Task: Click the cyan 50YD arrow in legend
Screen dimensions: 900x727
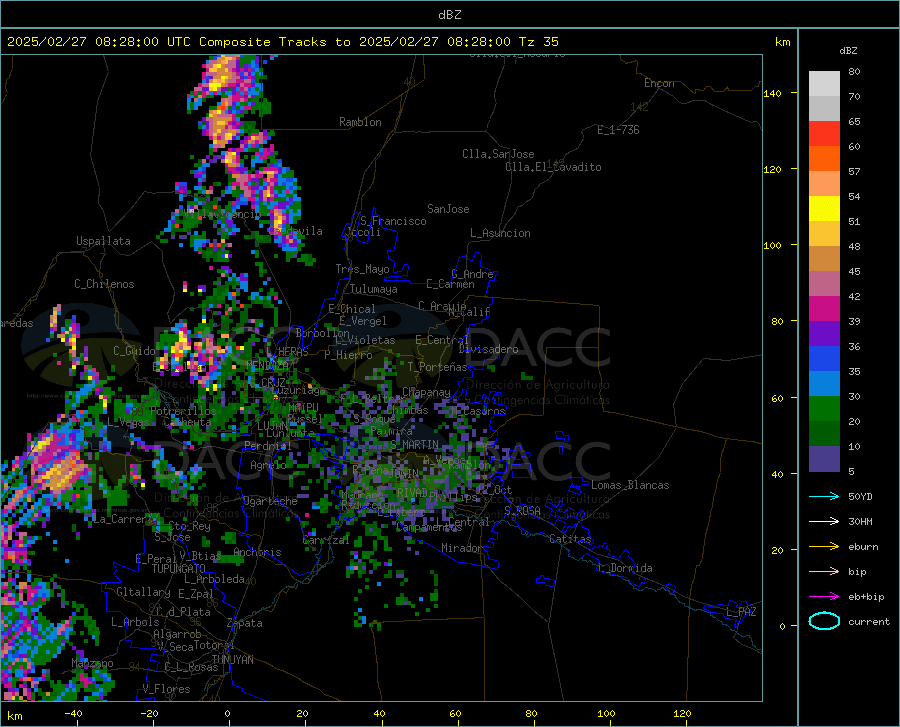Action: coord(824,496)
